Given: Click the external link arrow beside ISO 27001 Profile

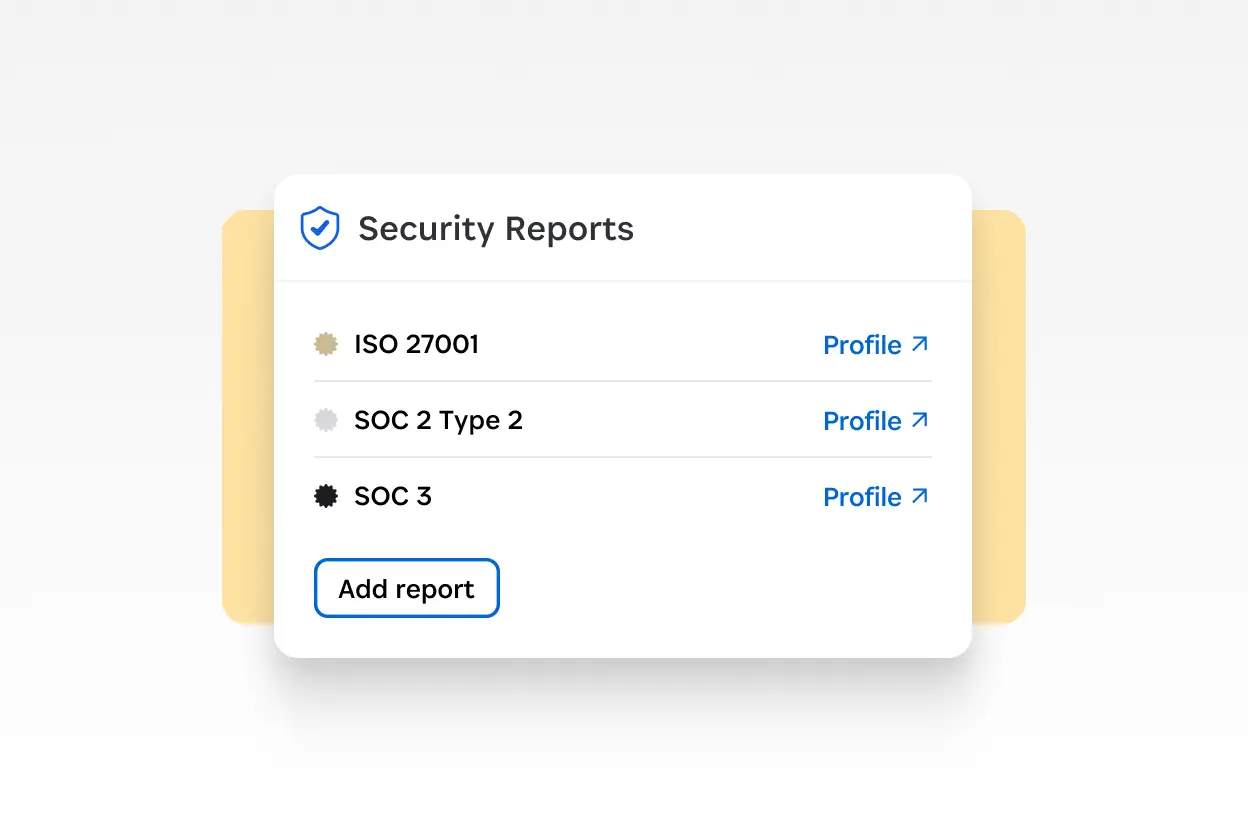Looking at the screenshot, I should pos(920,344).
